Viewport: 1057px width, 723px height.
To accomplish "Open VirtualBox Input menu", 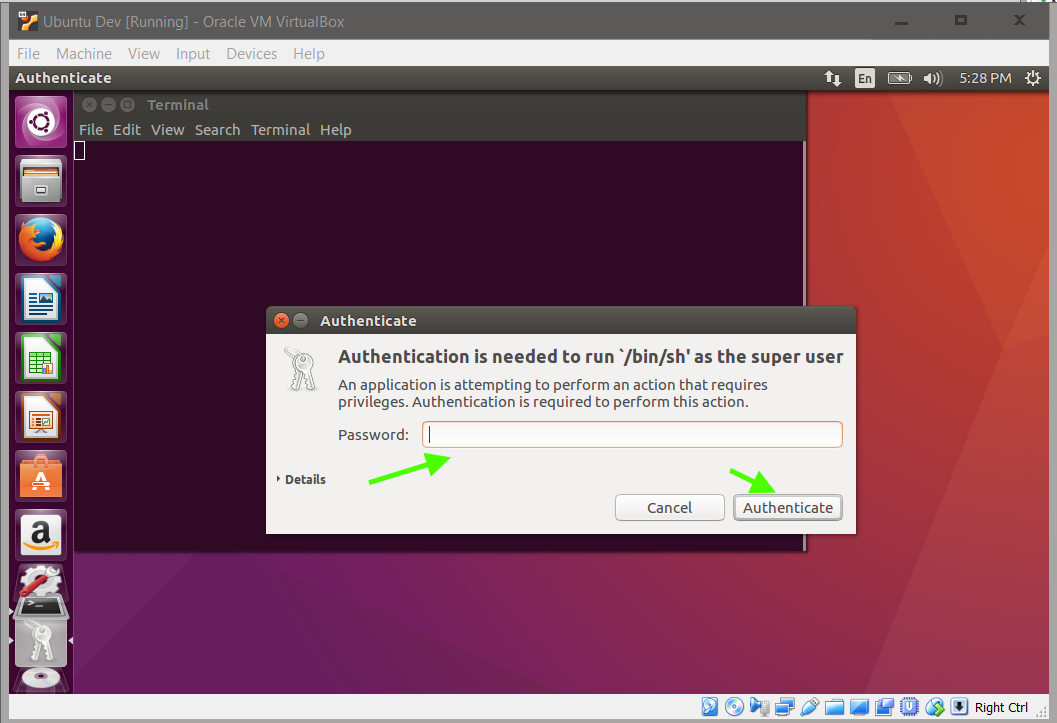I will pos(193,54).
